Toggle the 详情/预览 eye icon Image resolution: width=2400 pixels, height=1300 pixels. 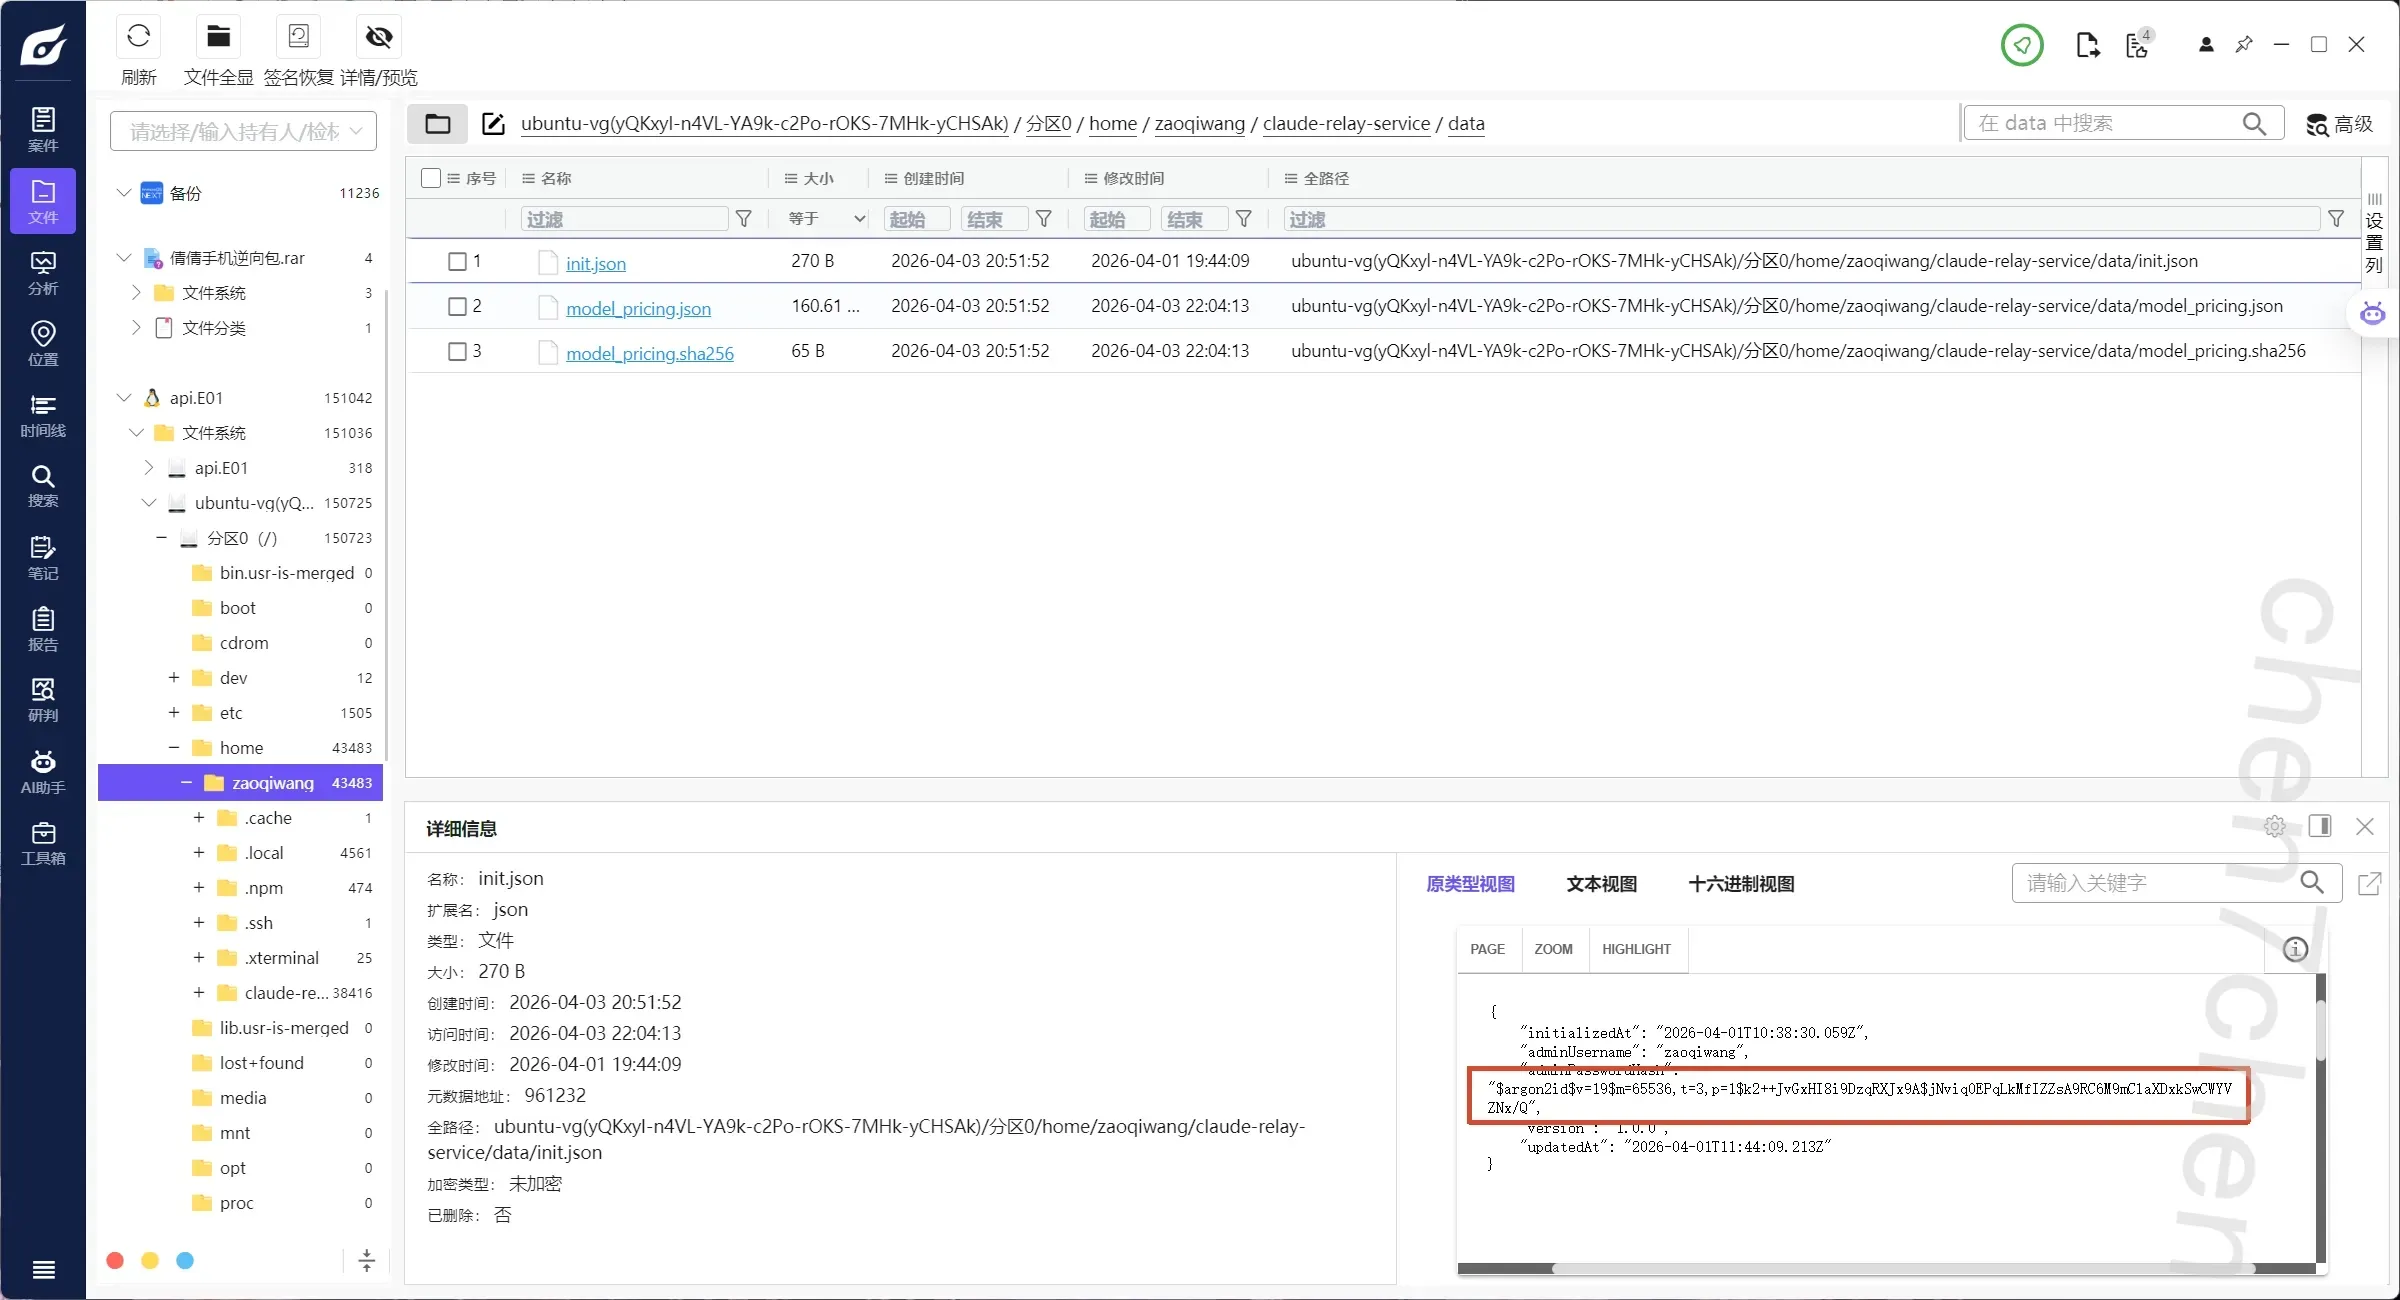click(378, 37)
